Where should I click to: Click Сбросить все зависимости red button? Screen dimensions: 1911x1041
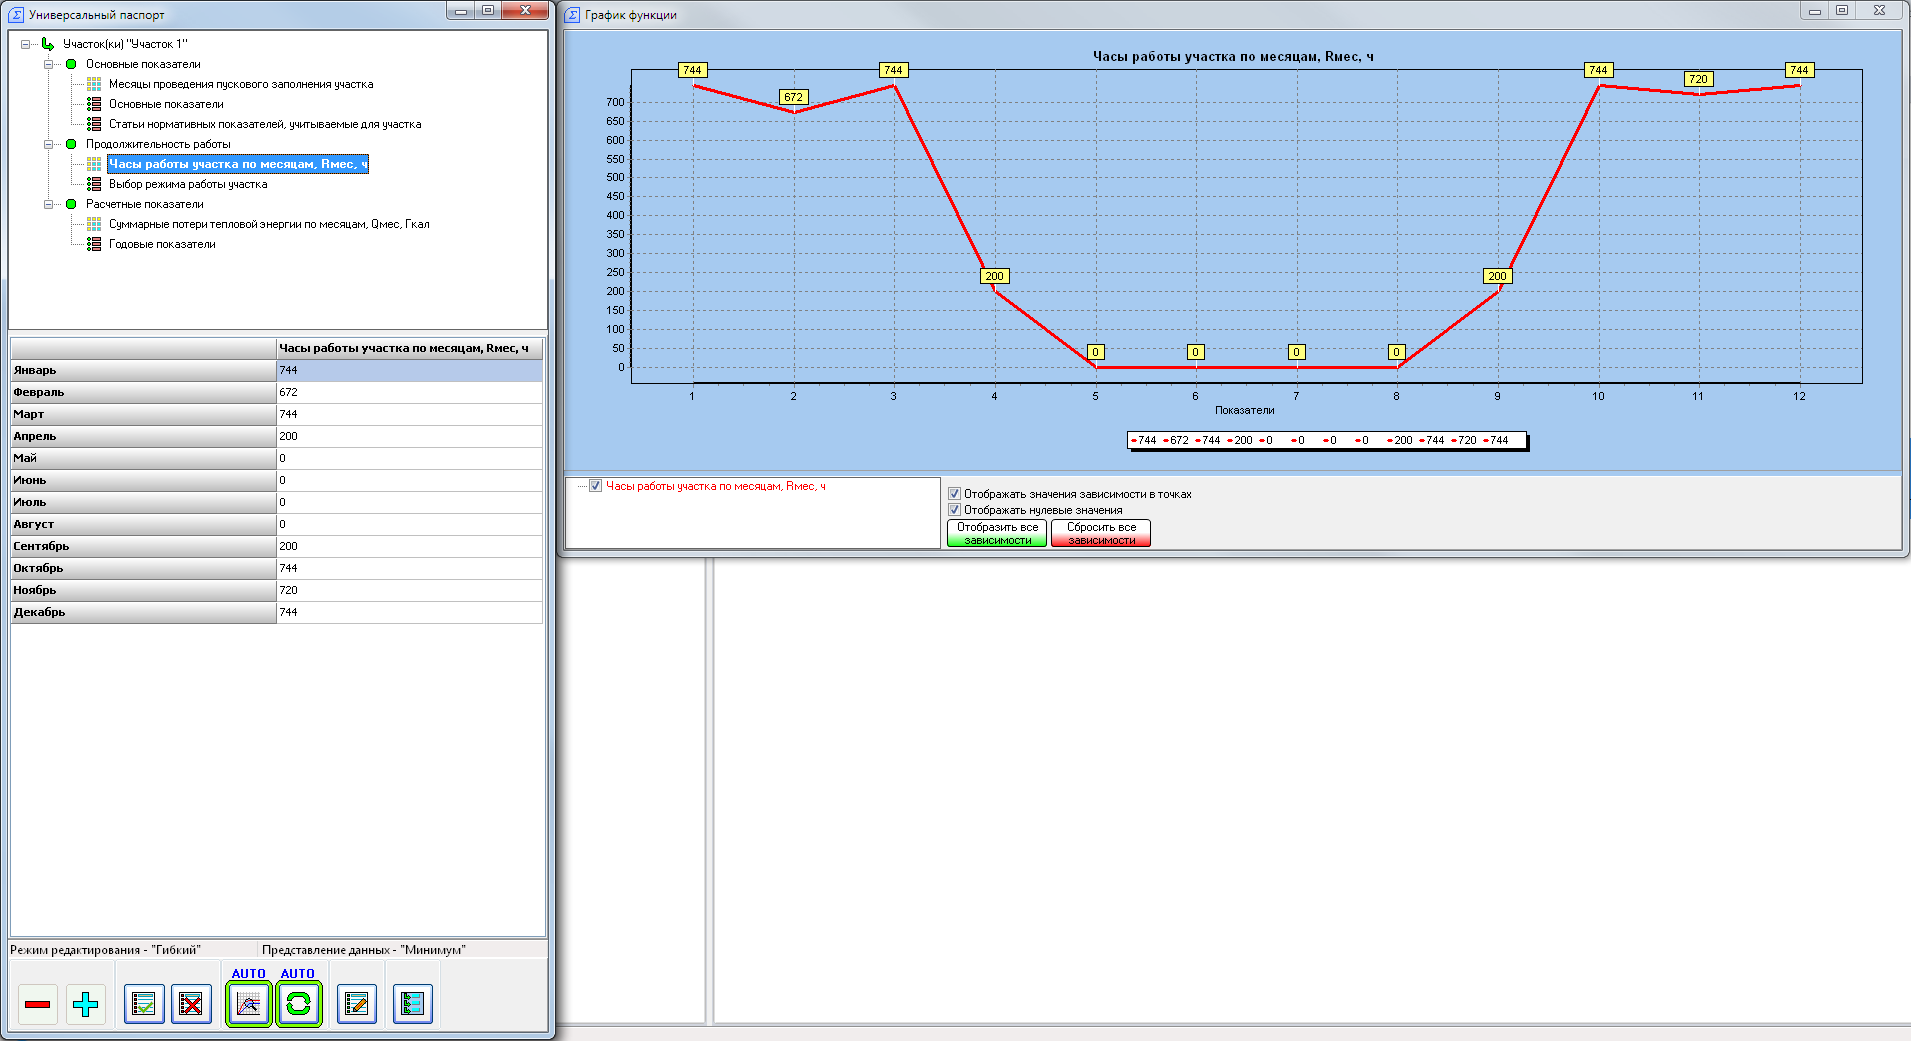click(1101, 533)
